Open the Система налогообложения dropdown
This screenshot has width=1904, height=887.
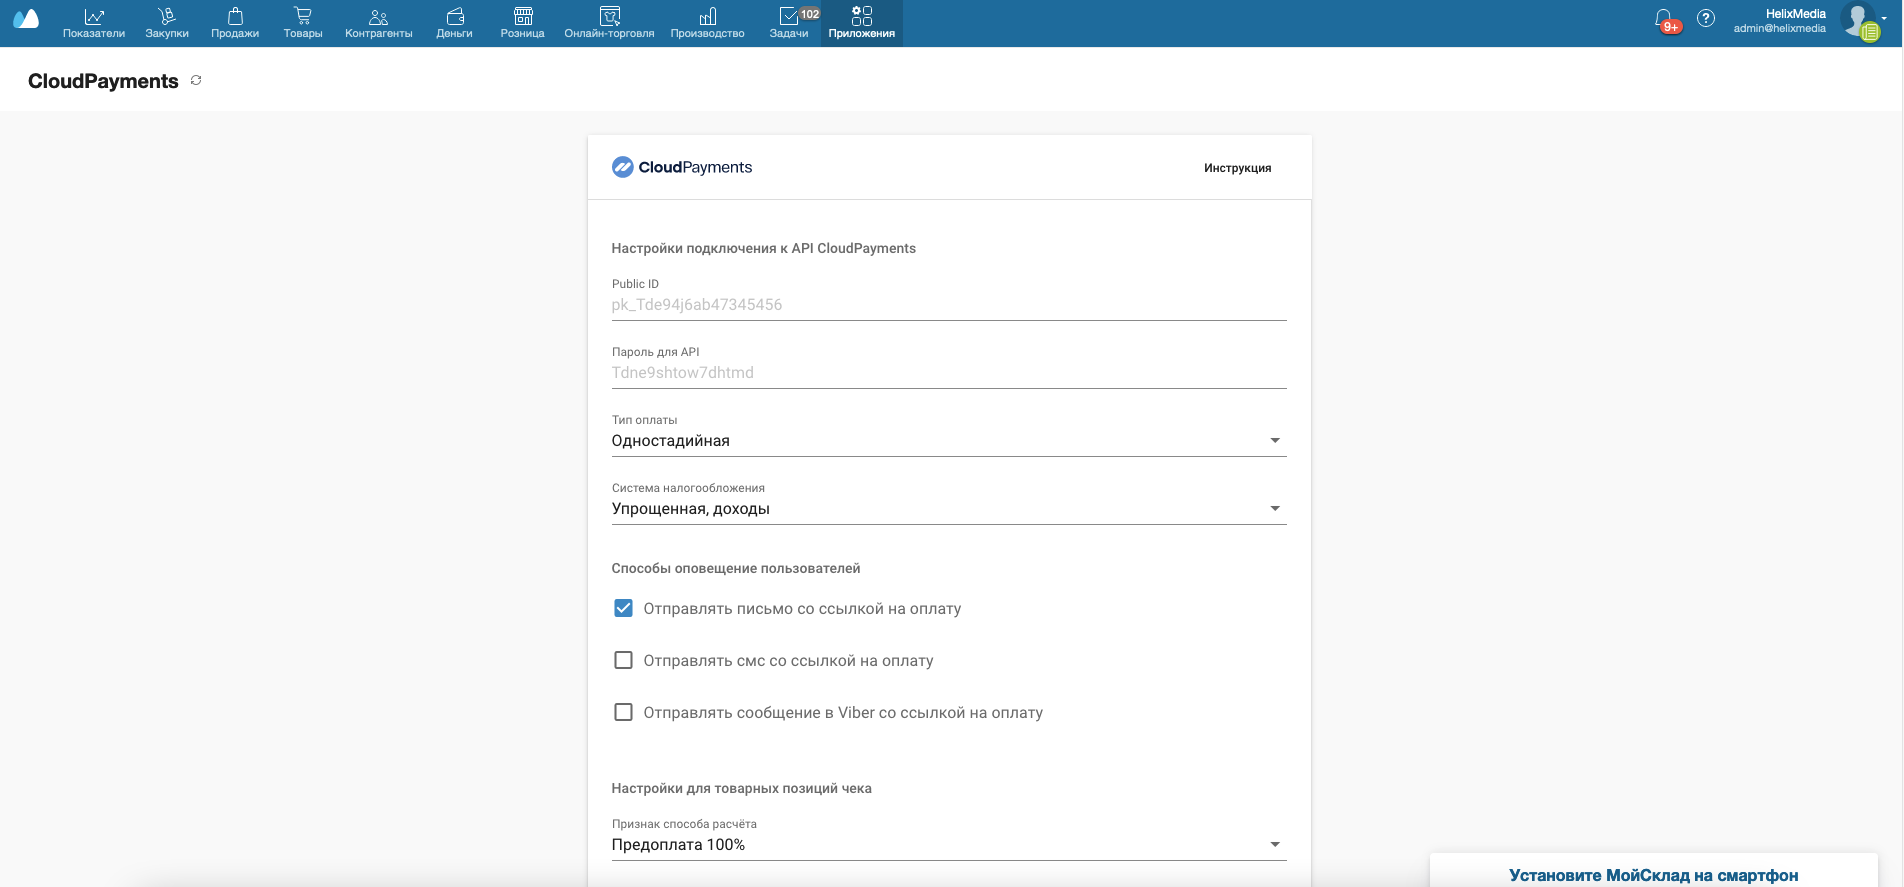[x=948, y=509]
